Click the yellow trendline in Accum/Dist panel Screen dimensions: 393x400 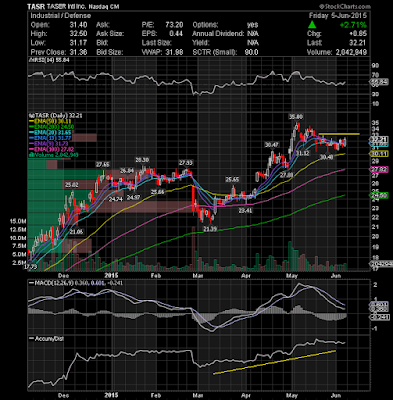click(x=274, y=362)
